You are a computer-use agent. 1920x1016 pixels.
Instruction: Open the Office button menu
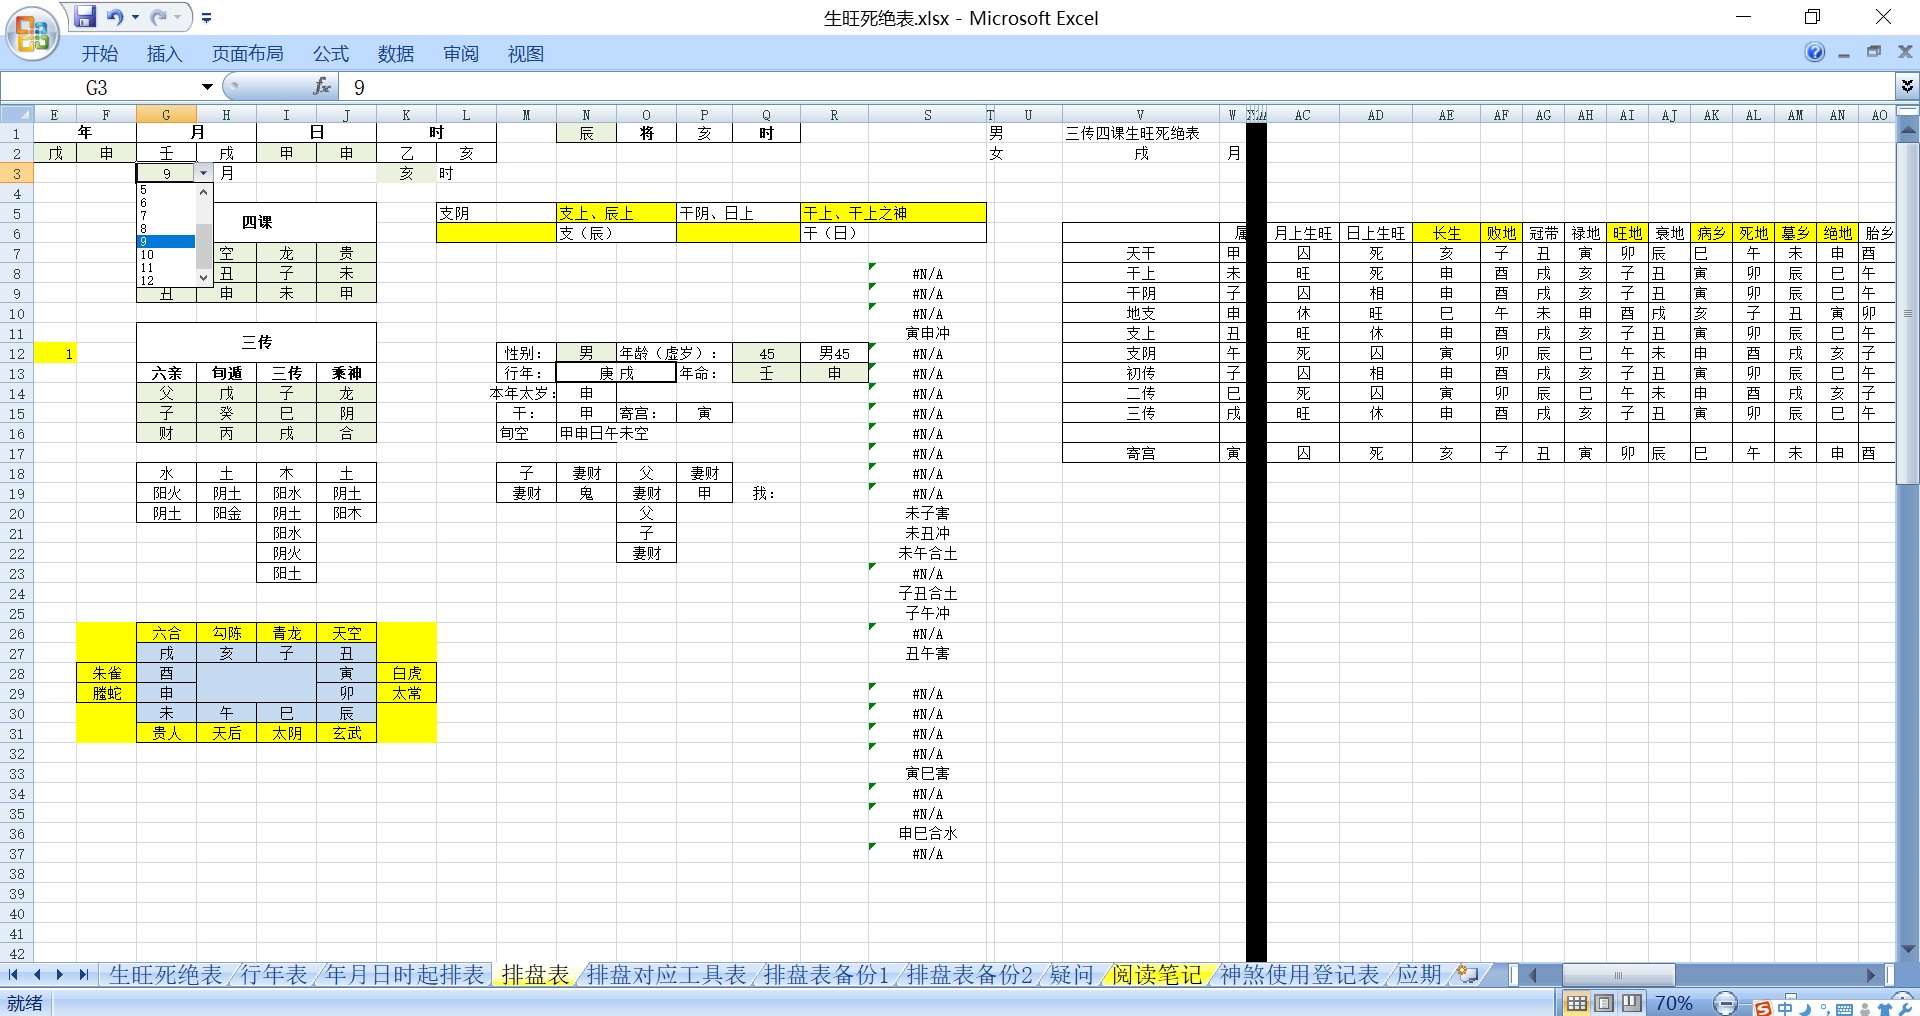point(32,33)
